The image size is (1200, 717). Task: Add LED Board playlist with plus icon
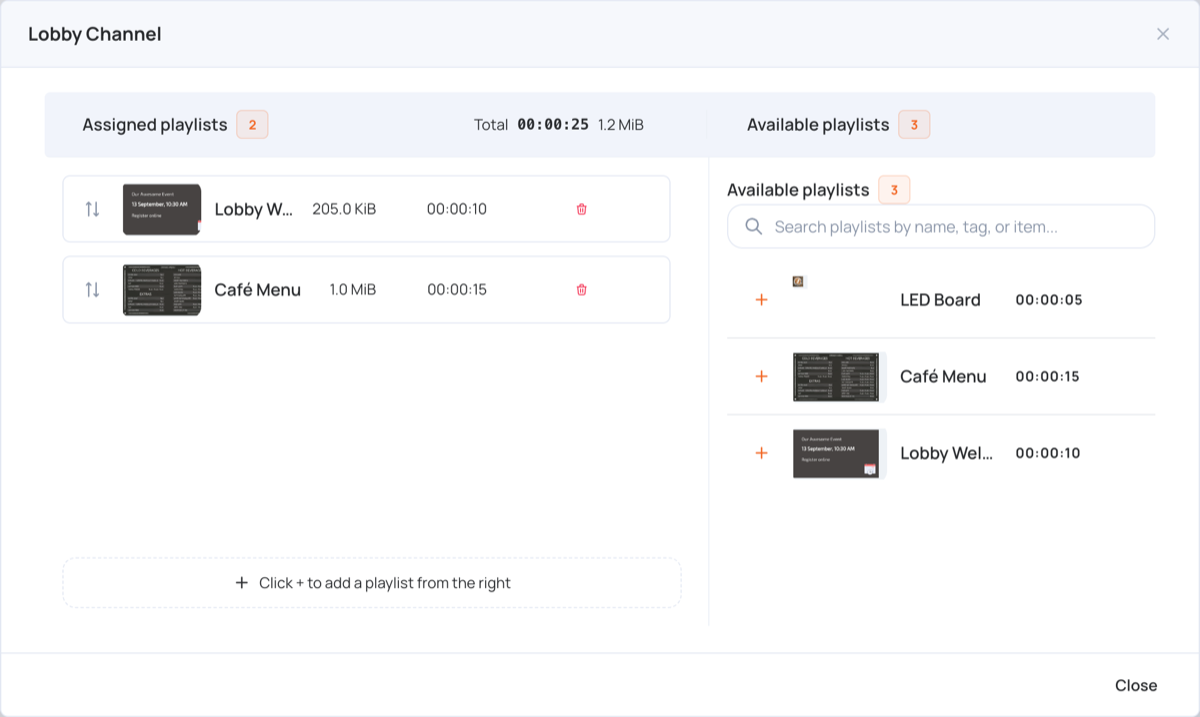point(761,300)
